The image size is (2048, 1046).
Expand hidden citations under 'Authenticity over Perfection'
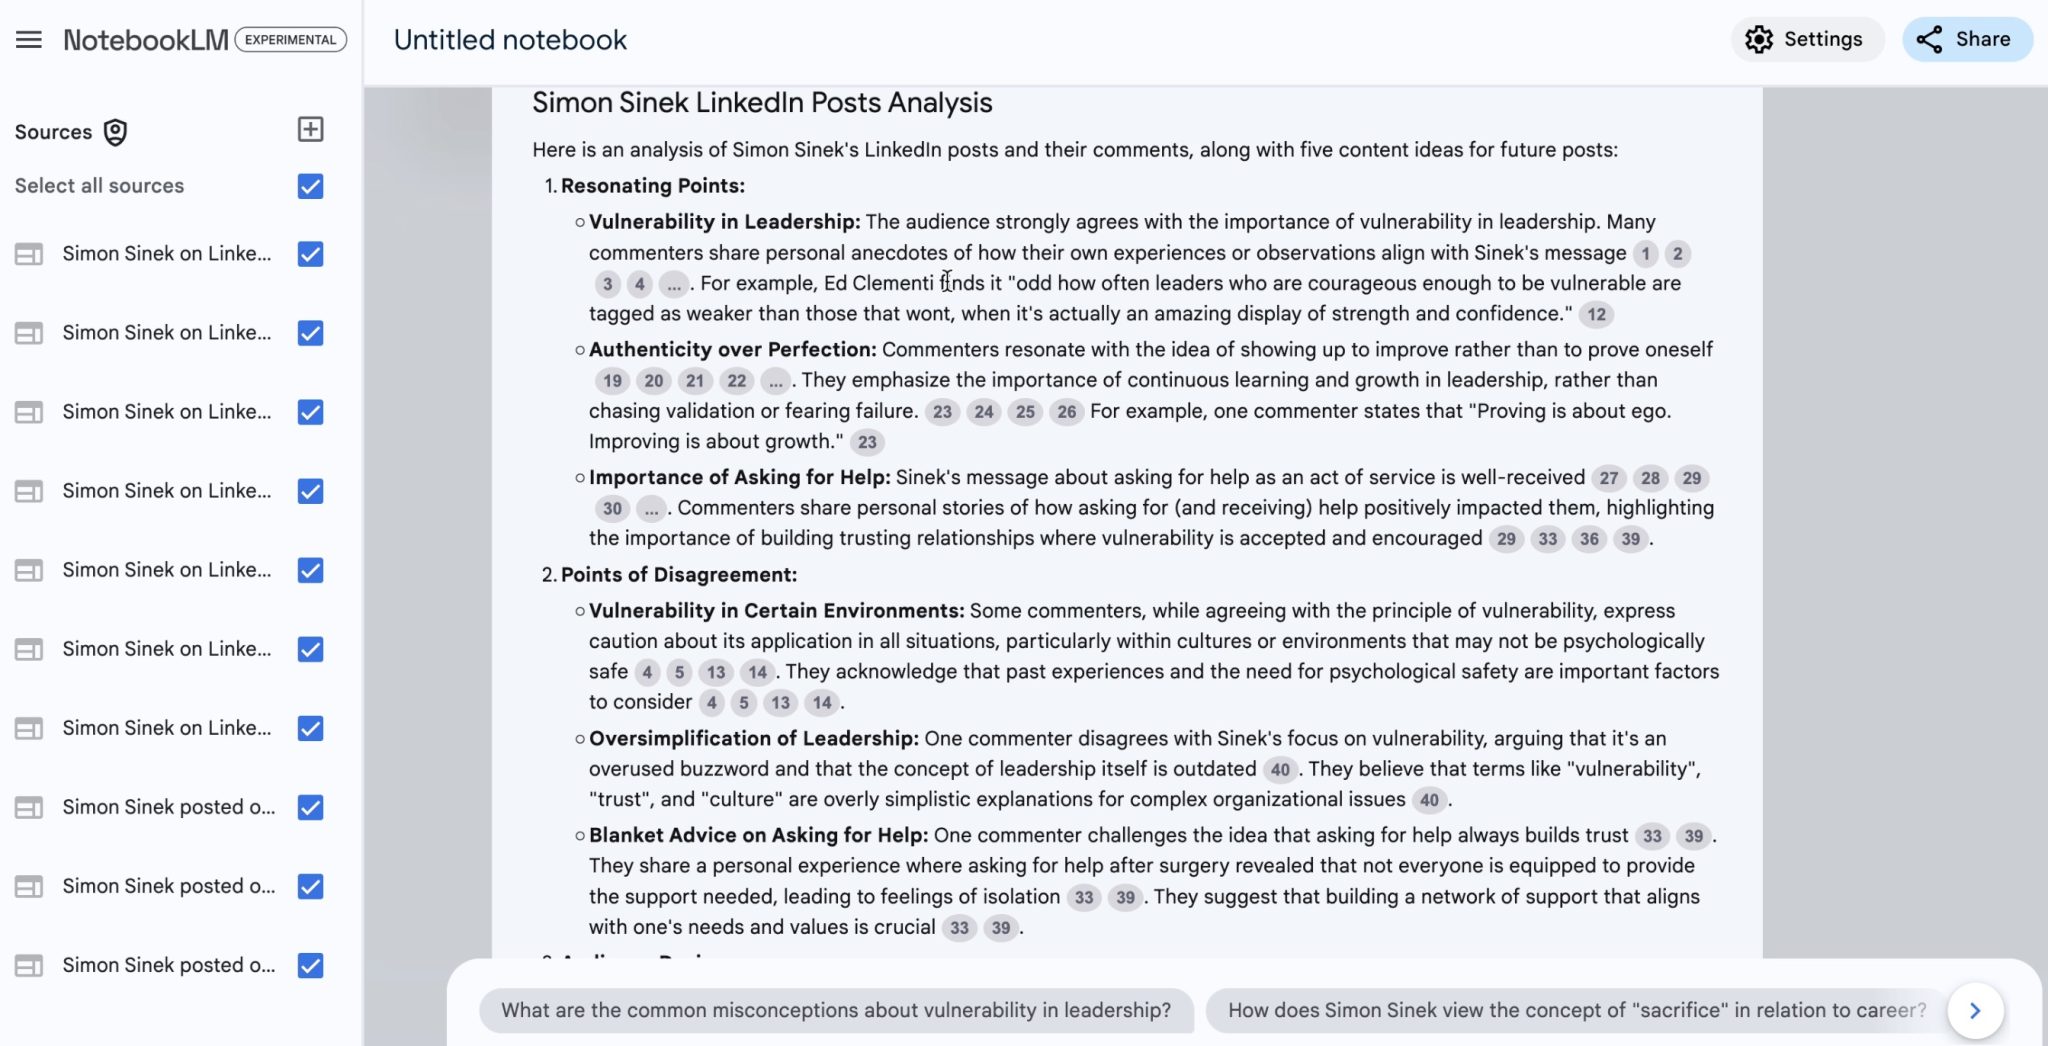(775, 381)
